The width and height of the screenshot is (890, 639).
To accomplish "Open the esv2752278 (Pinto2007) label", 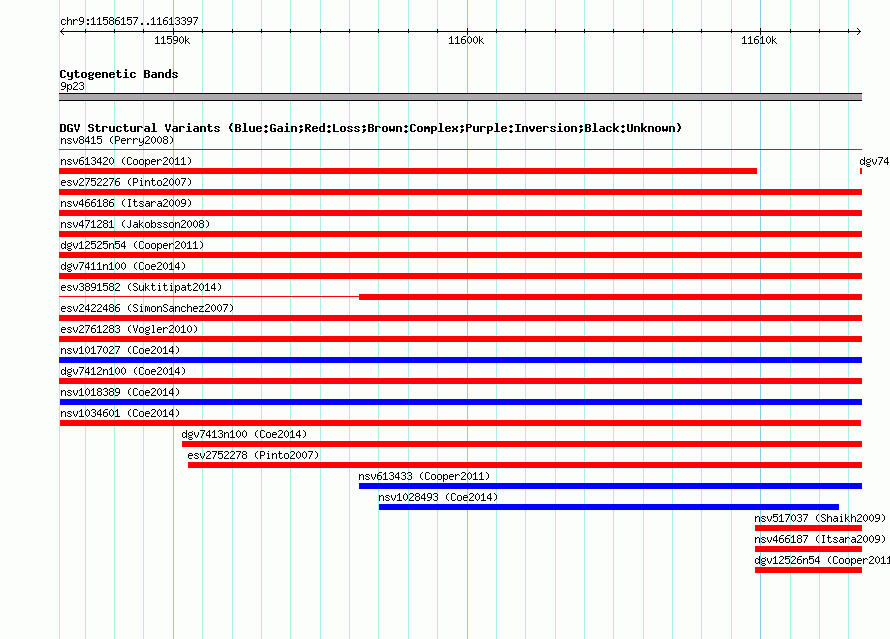I will pos(253,455).
